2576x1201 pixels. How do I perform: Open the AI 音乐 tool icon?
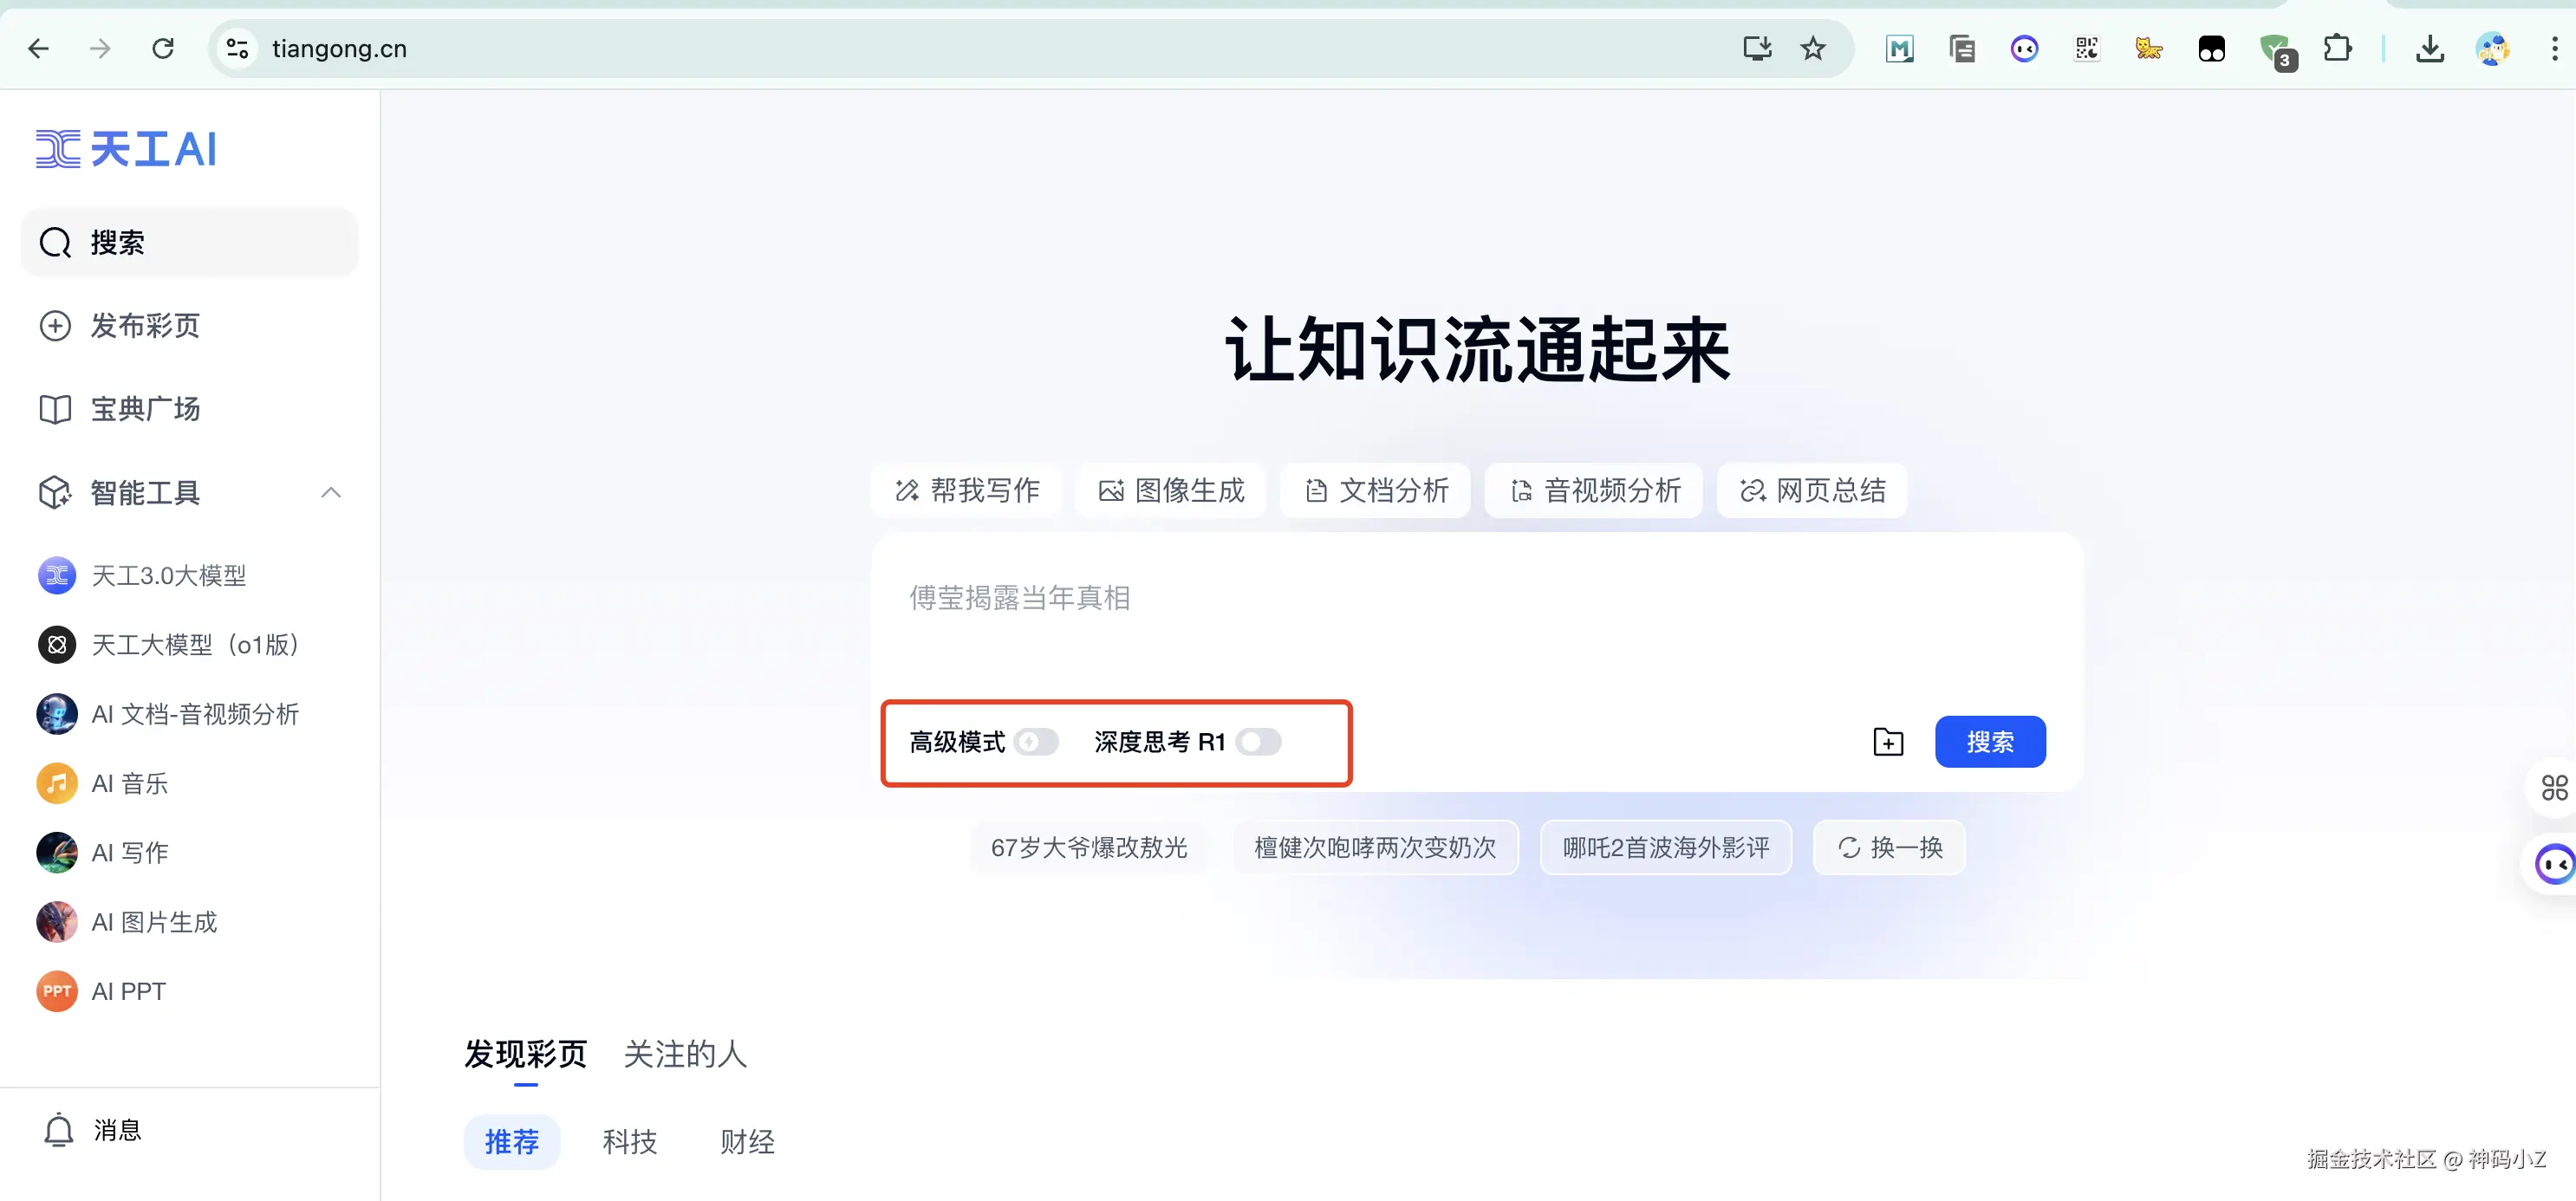coord(57,783)
